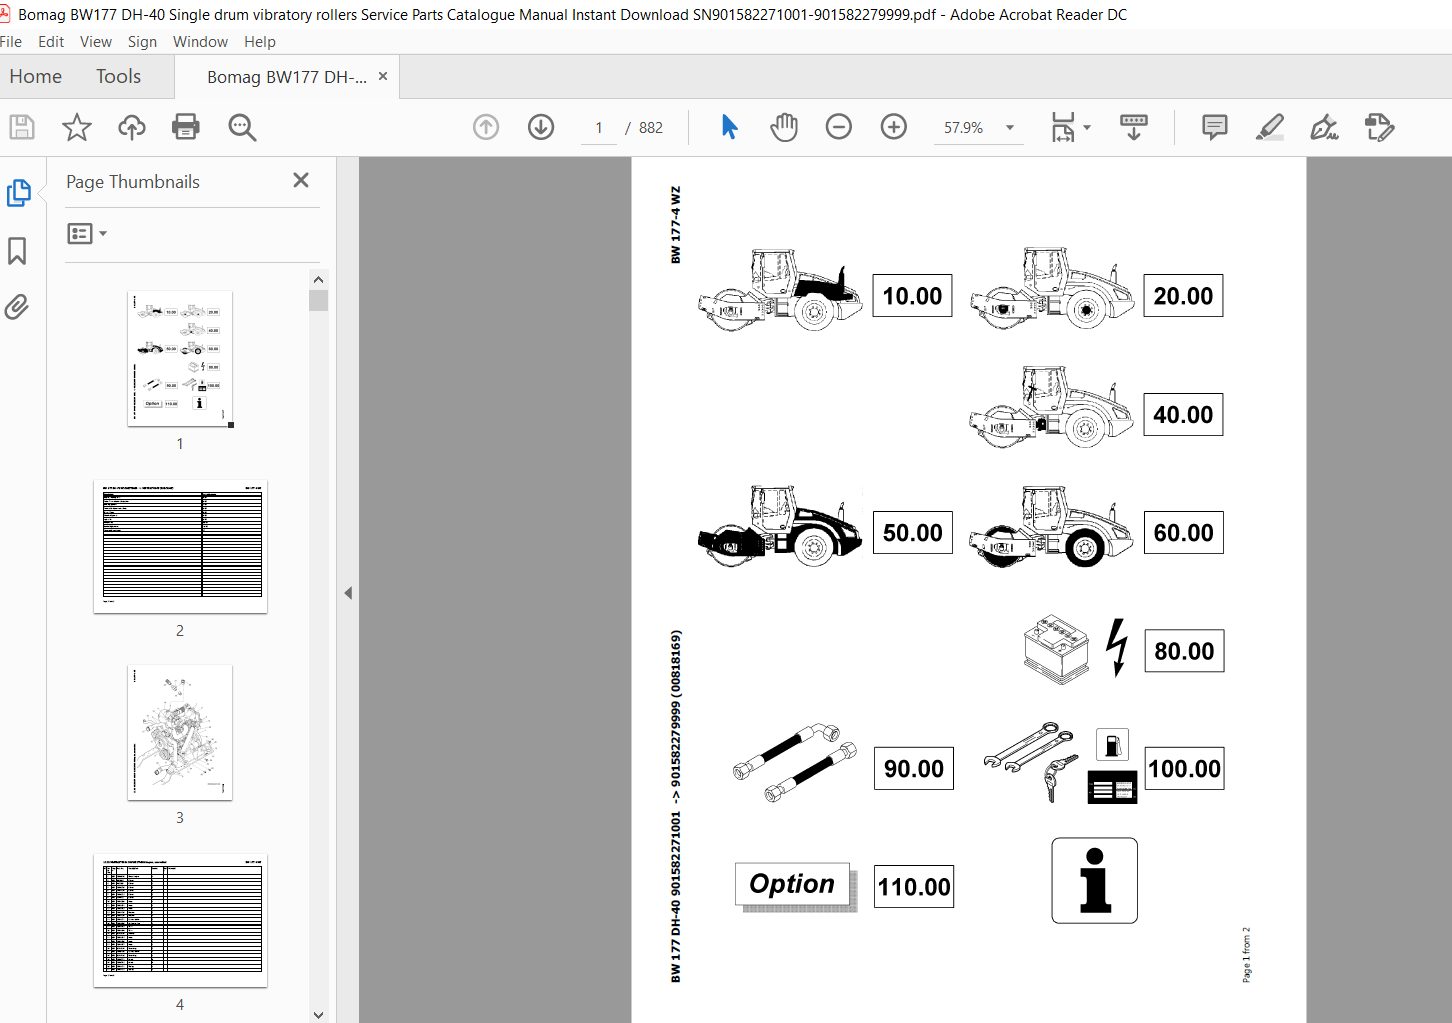Open the View menu
This screenshot has width=1452, height=1023.
(x=96, y=42)
